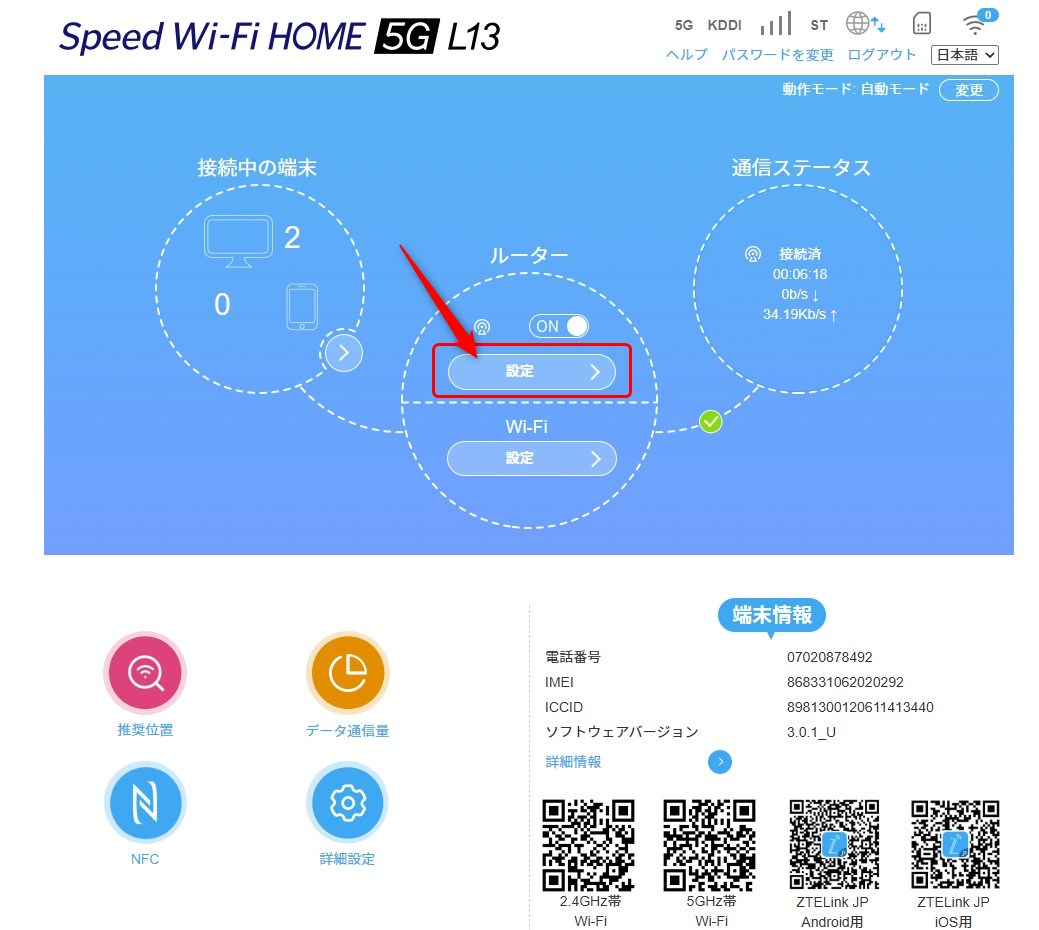
Task: Open the 詳細設定 gear icon
Action: 347,802
